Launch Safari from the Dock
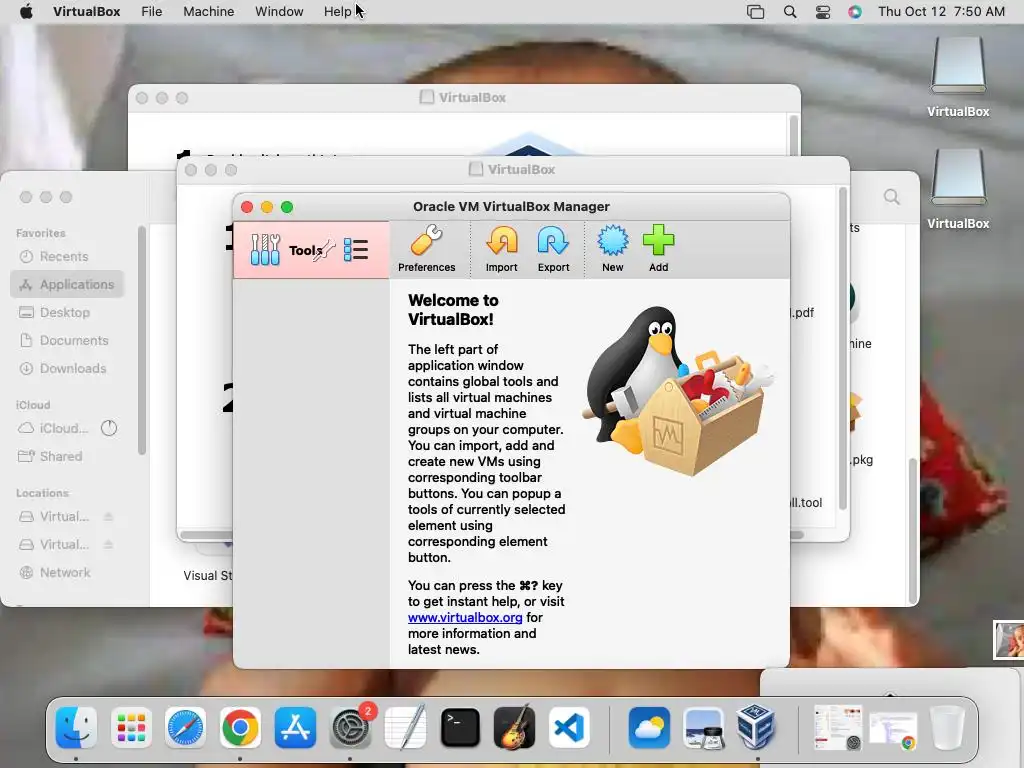 pyautogui.click(x=185, y=727)
